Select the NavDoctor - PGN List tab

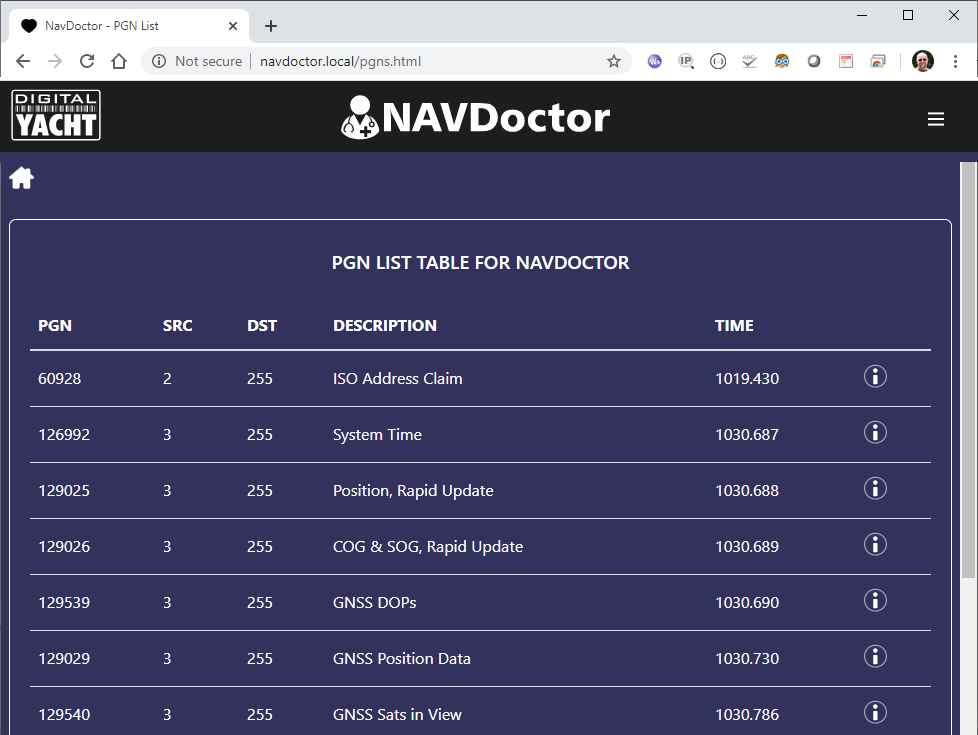point(120,26)
